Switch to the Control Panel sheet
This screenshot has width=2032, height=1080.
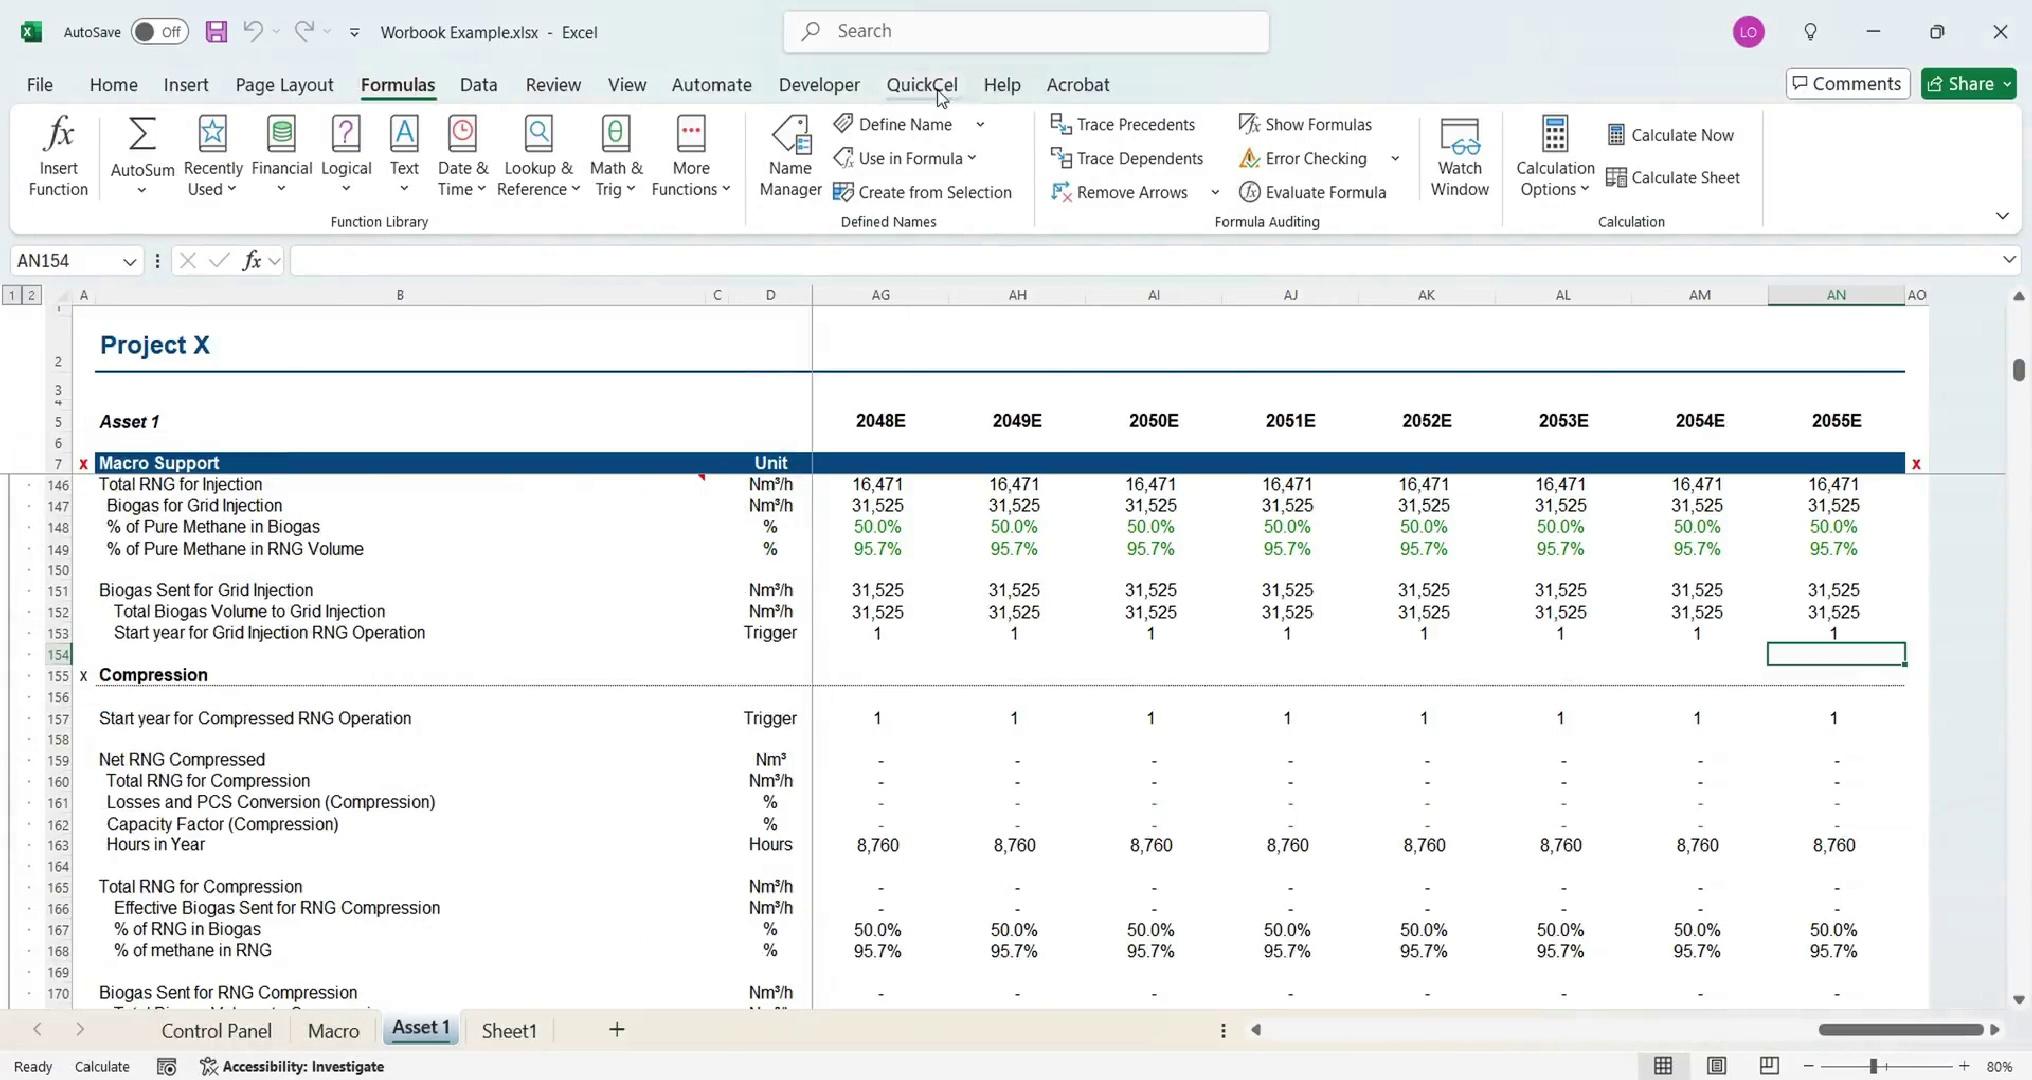(216, 1030)
